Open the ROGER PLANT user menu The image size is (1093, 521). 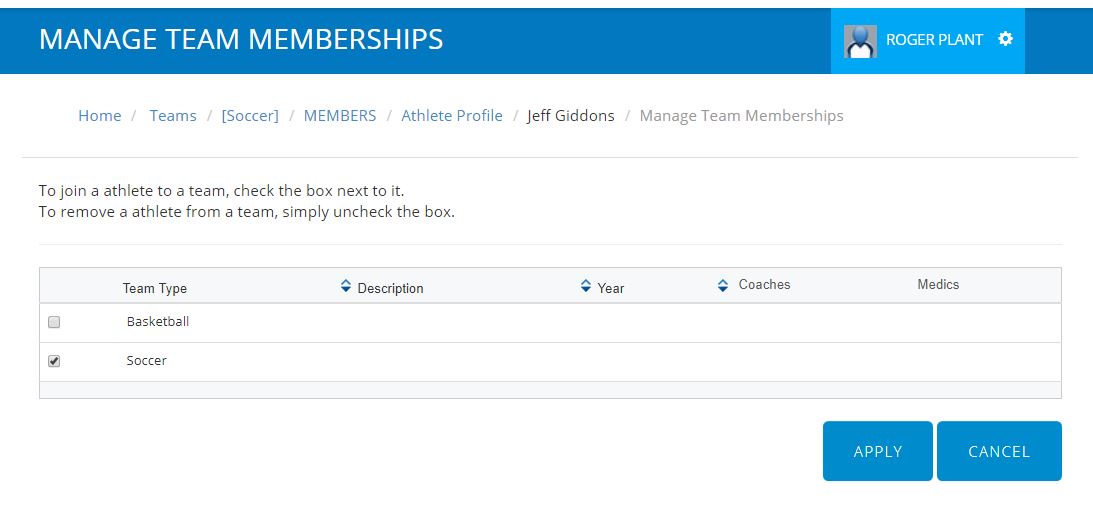tap(934, 40)
